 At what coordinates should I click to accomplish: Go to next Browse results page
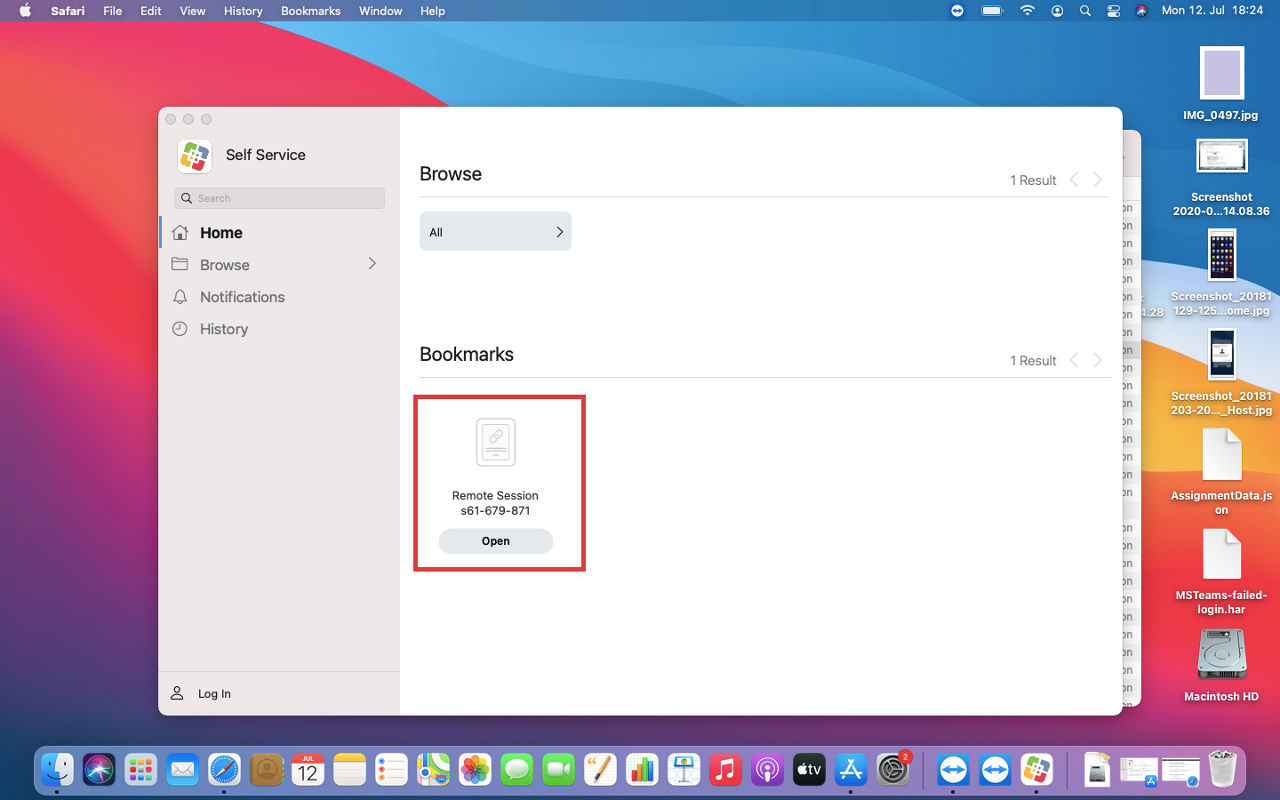pos(1098,180)
